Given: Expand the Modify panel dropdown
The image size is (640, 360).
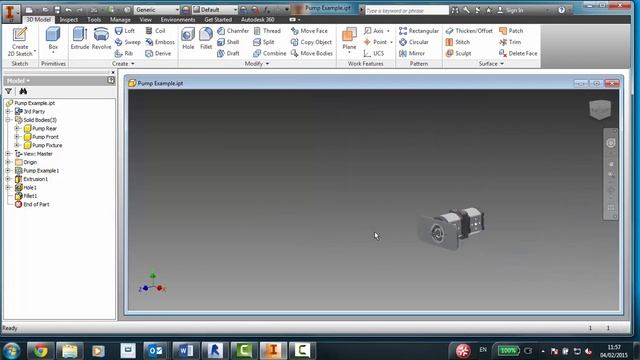Looking at the screenshot, I should click(257, 64).
